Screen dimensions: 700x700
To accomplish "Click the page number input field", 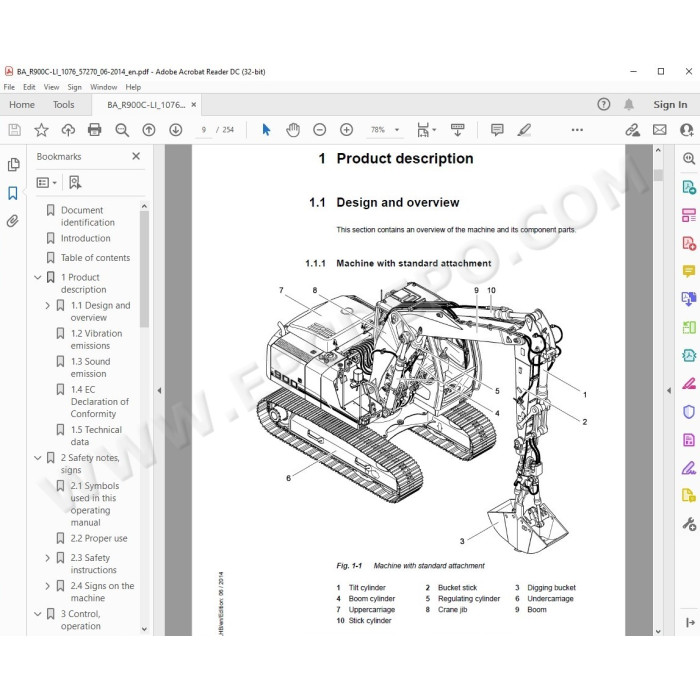I will pos(204,130).
